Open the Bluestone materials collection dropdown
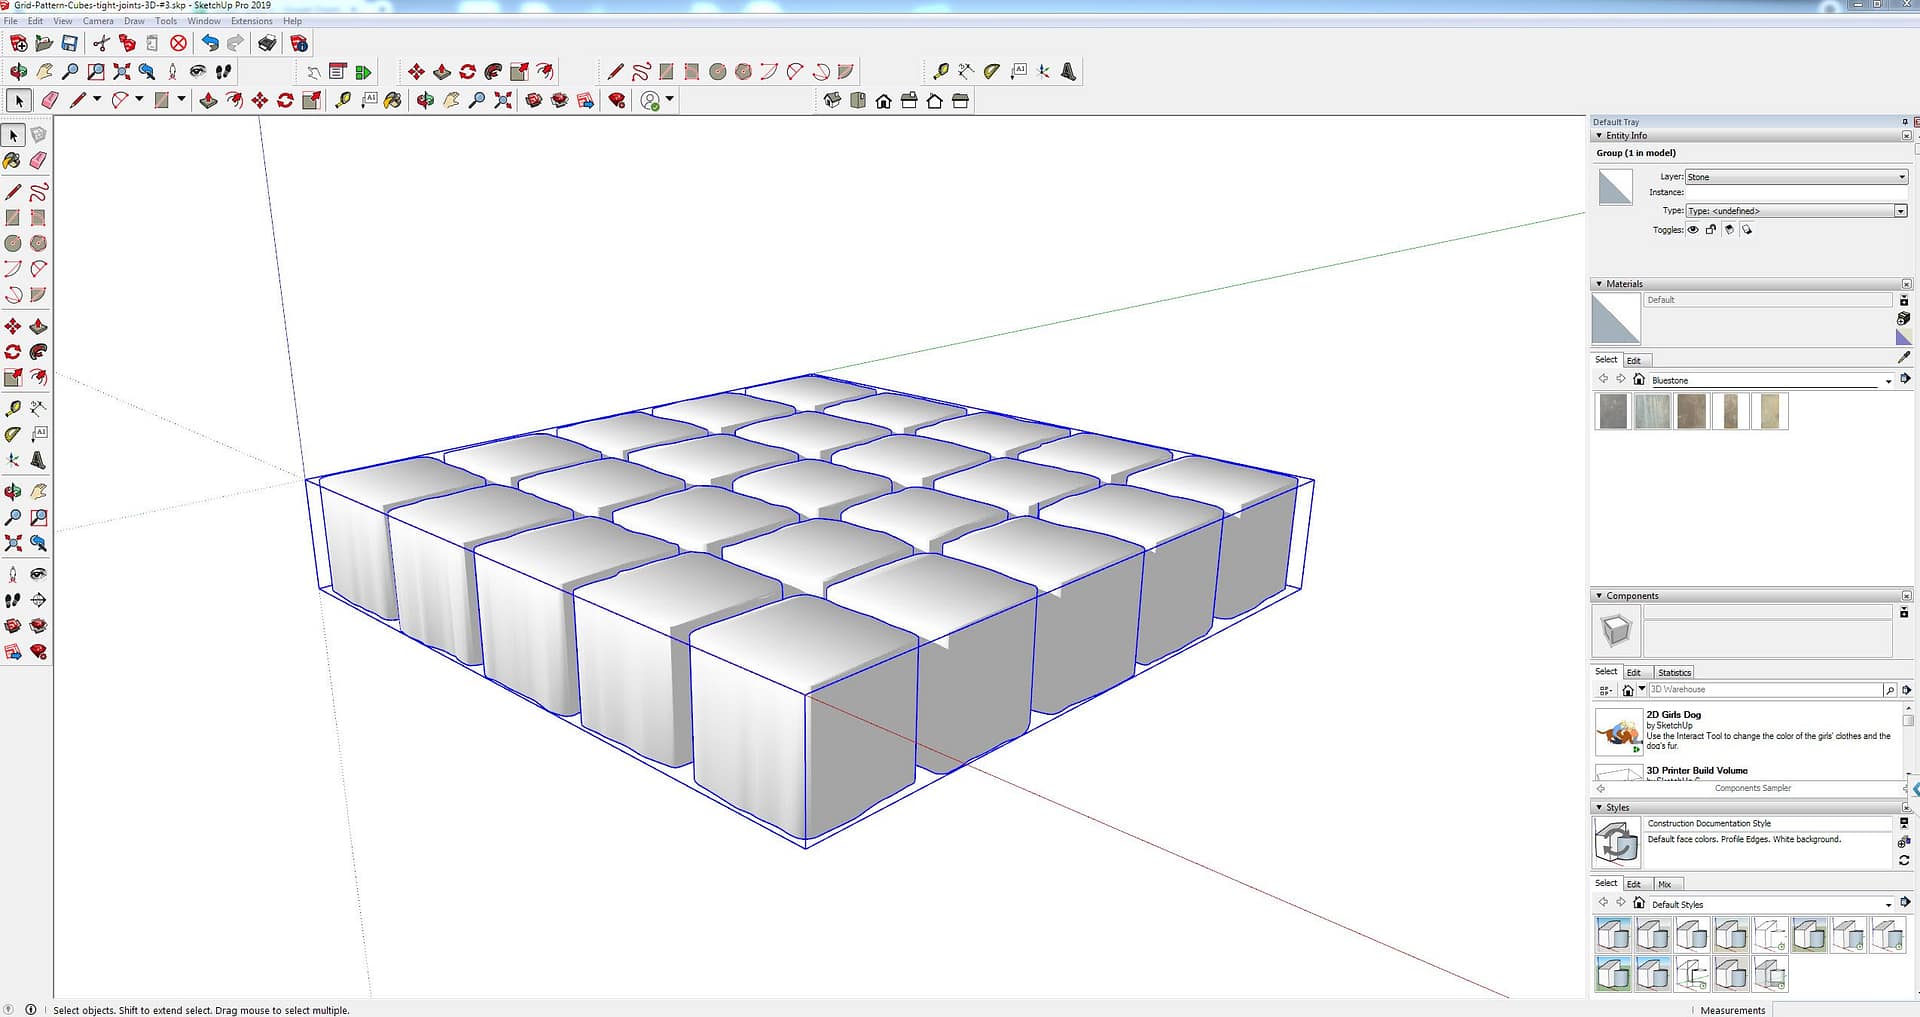The width and height of the screenshot is (1920, 1017). click(1887, 381)
